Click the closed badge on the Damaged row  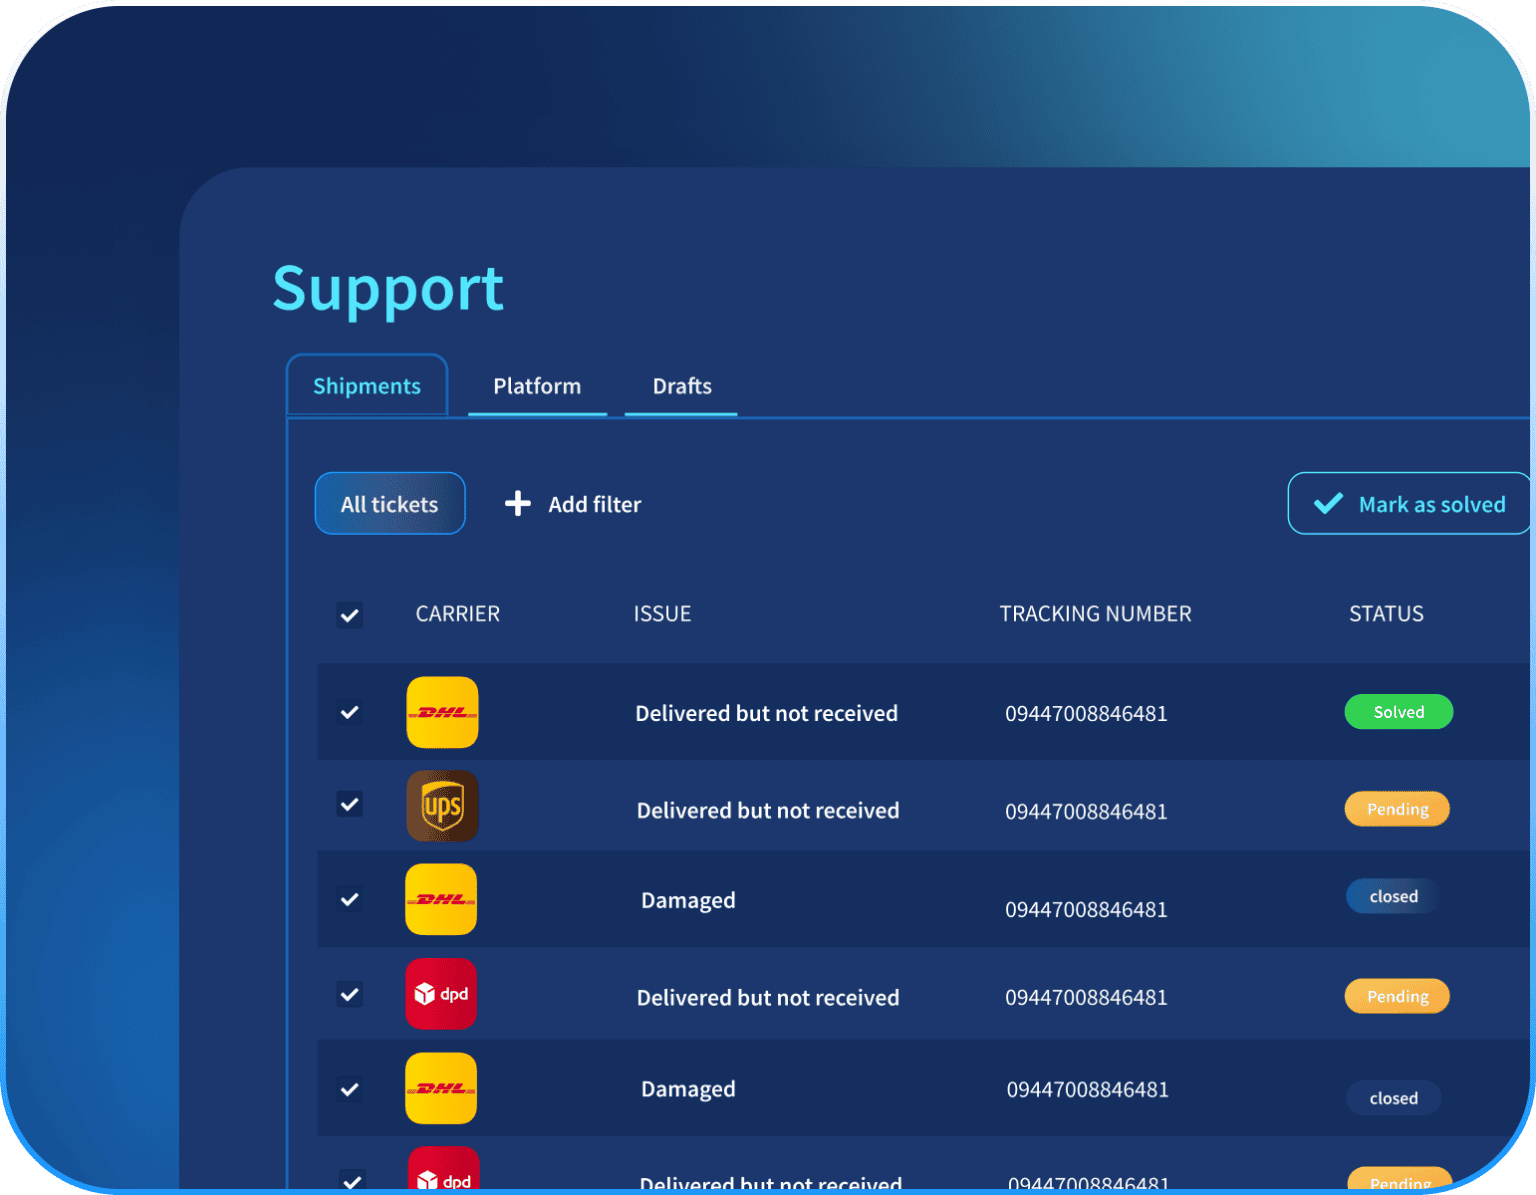tap(1391, 896)
